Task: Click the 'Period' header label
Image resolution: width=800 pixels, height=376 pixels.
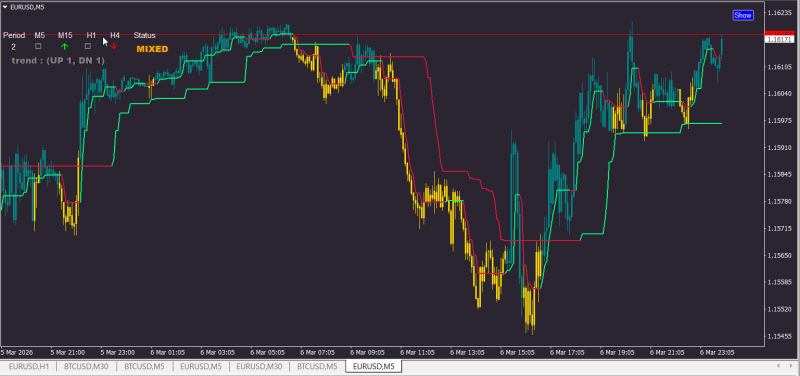Action: (14, 35)
